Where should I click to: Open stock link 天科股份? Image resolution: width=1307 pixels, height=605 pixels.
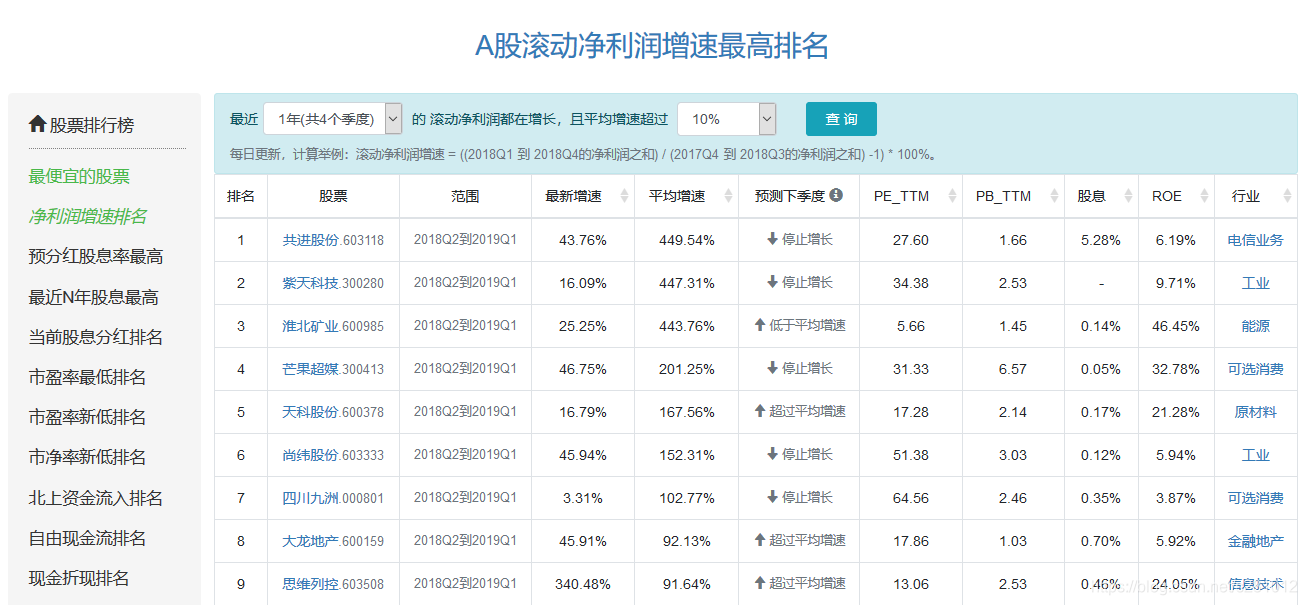coord(310,412)
